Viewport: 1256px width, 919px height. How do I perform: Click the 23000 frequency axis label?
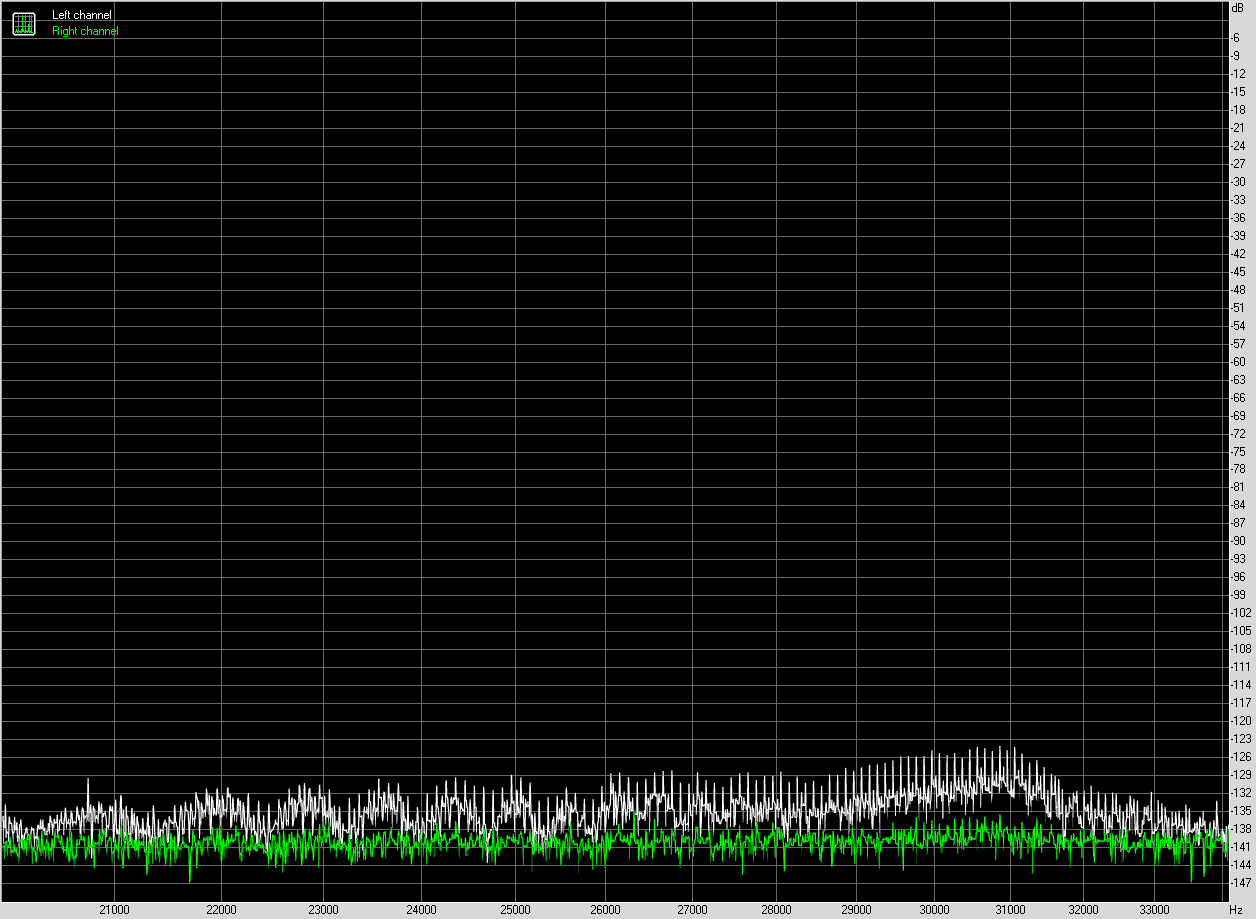tap(323, 909)
